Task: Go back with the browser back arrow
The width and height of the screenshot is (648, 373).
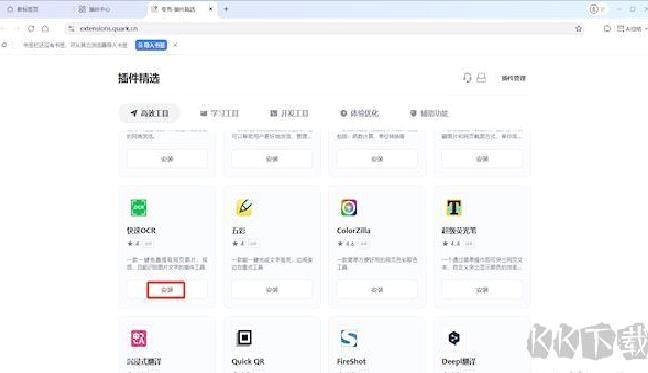Action: click(3, 29)
